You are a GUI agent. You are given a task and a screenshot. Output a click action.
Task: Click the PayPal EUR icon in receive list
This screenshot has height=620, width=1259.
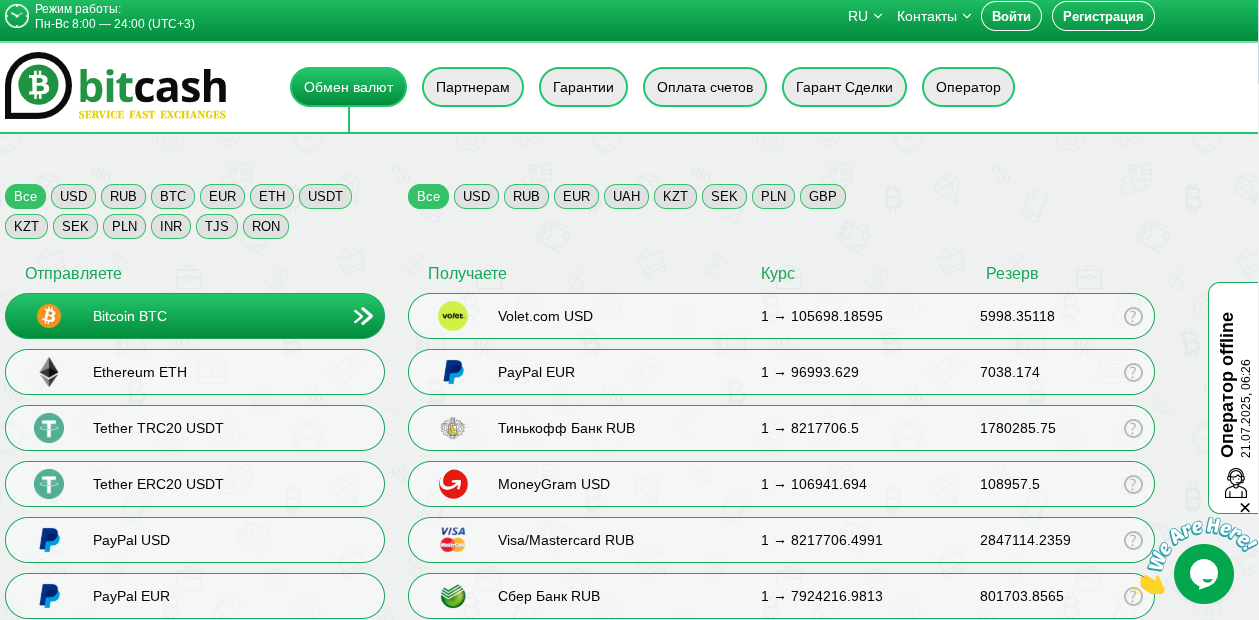[x=453, y=372]
